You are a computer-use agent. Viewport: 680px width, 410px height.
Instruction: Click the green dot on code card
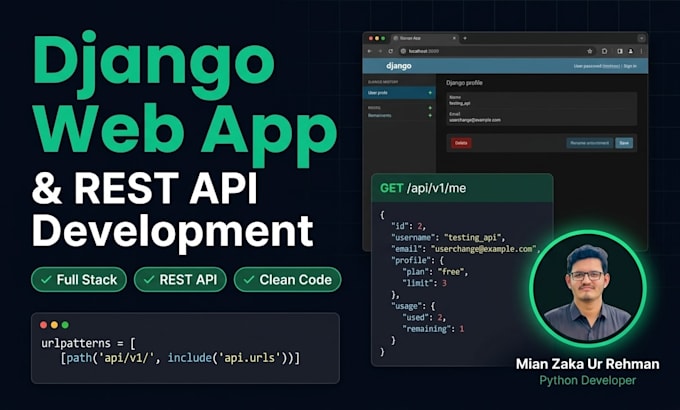65,325
